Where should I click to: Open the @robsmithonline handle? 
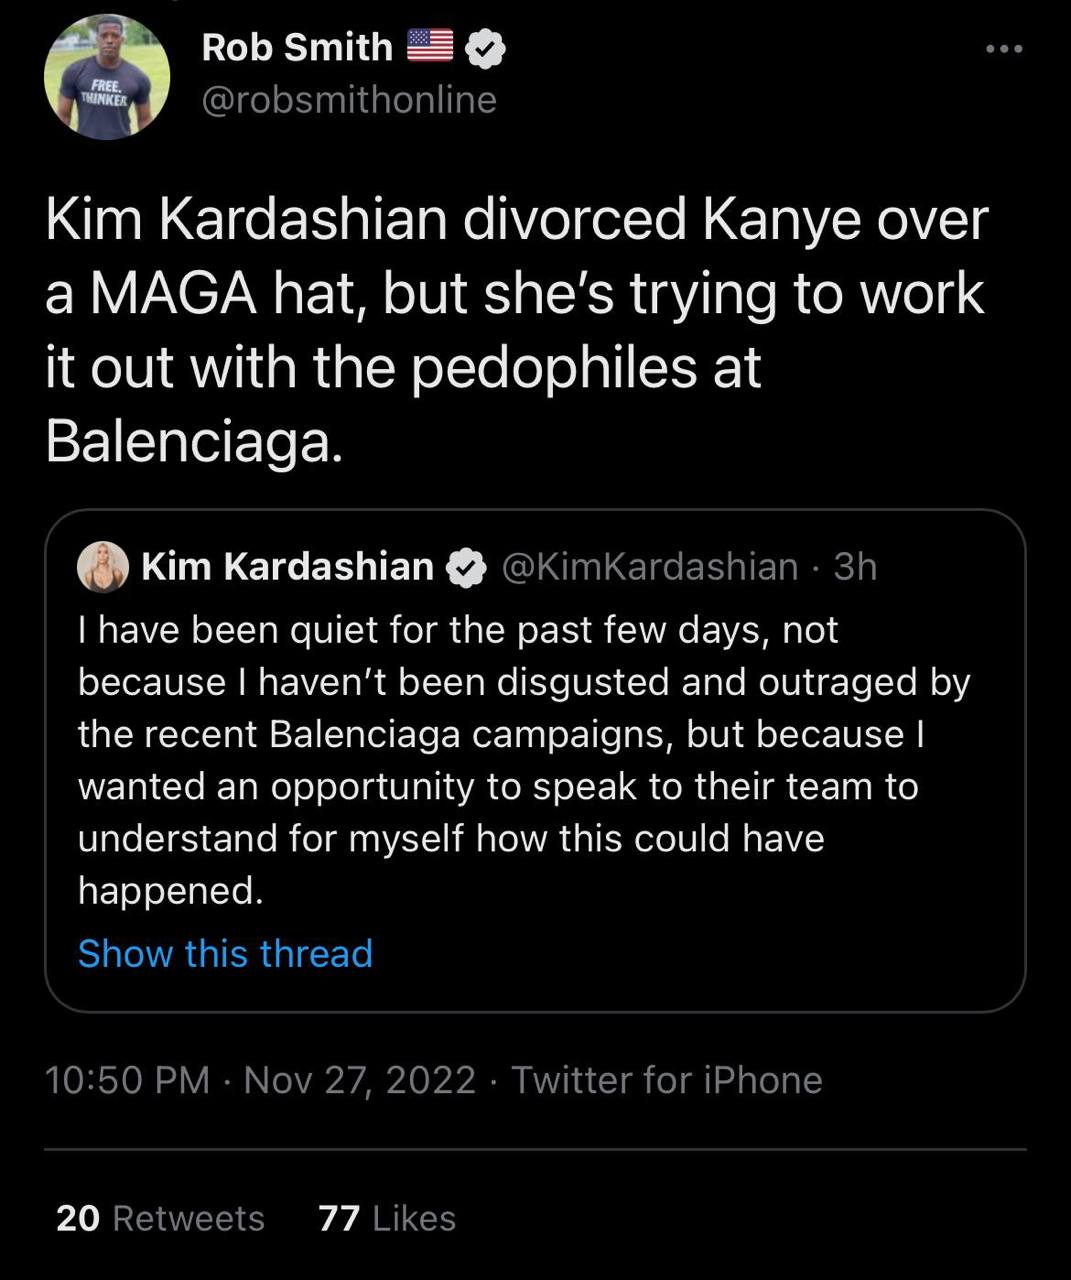point(349,99)
